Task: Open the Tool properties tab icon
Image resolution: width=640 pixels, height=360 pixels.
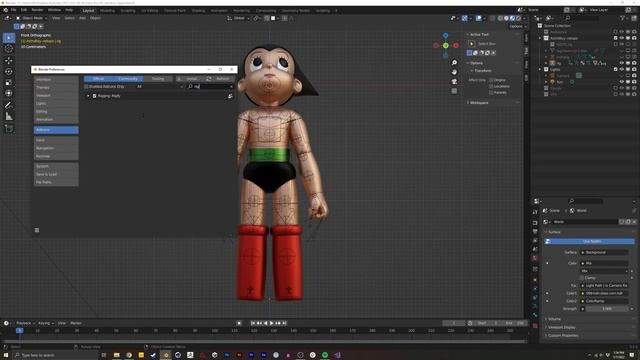Action: [535, 212]
